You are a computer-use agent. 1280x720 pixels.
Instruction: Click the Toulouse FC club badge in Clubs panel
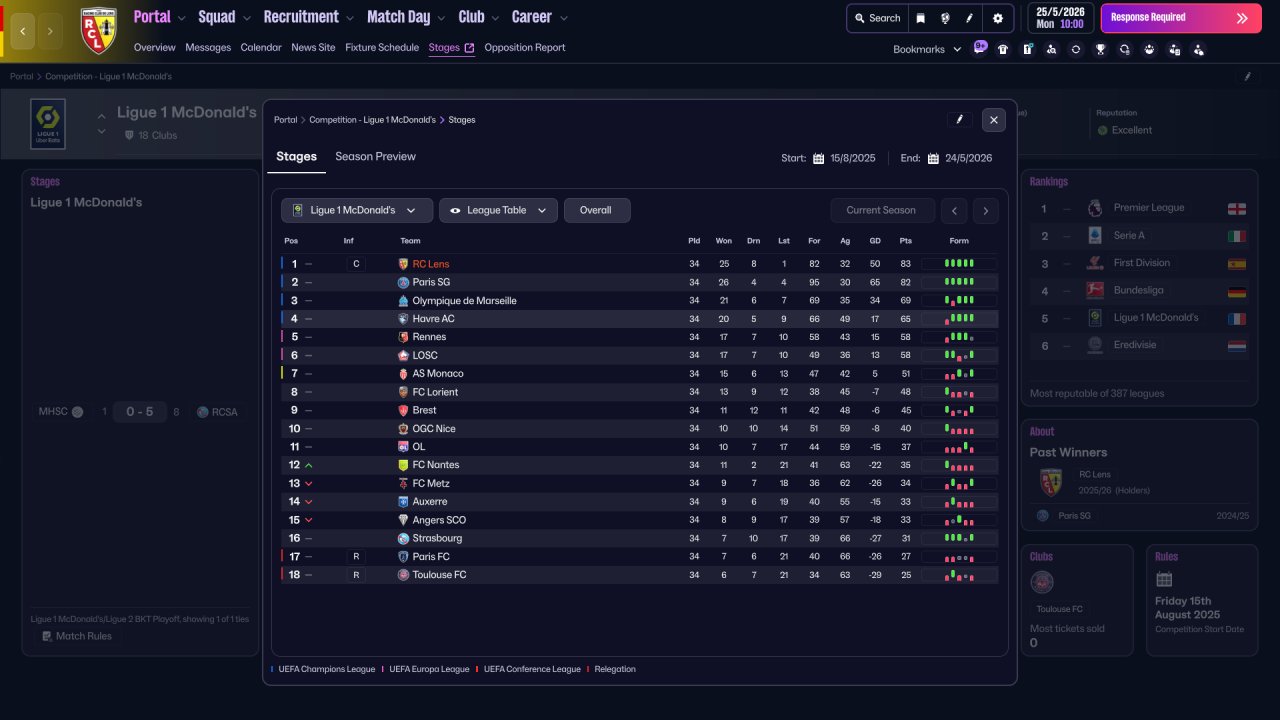(1042, 583)
